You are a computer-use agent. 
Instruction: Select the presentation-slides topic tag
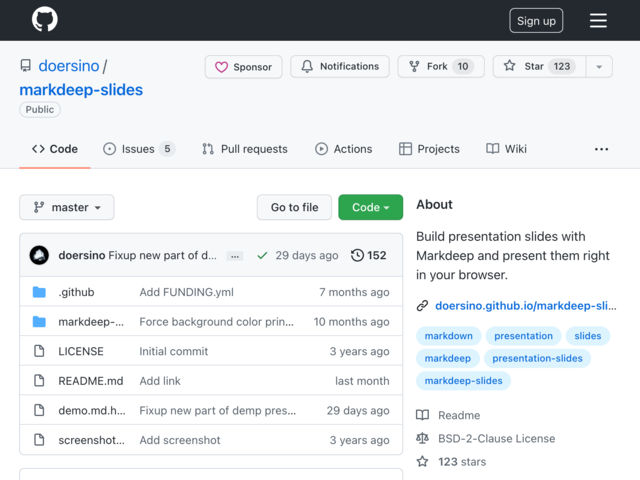click(537, 358)
